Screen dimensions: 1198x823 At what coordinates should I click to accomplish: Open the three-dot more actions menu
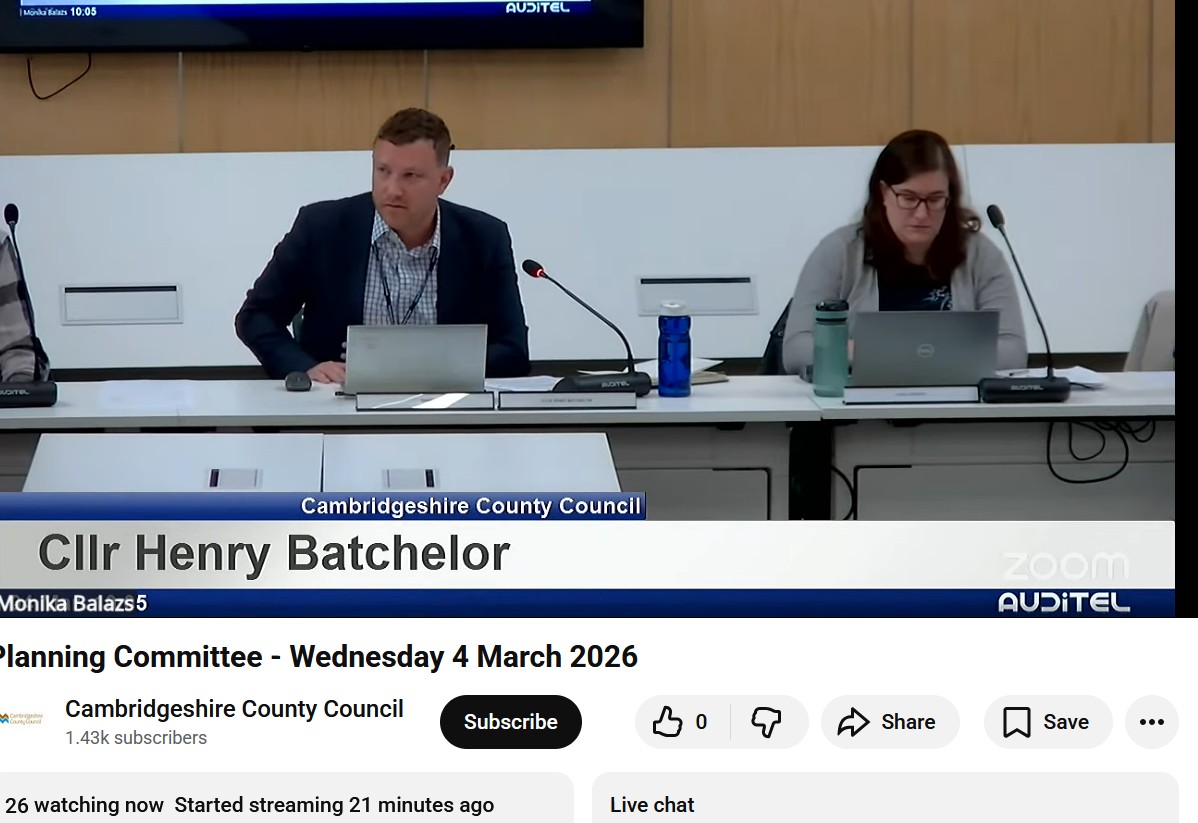(1151, 722)
